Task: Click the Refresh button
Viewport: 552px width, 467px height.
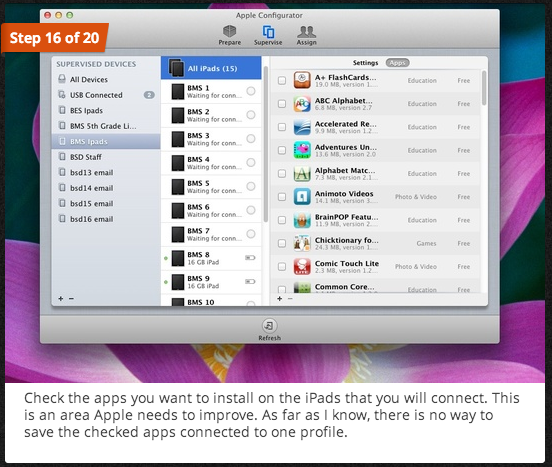Action: [269, 330]
